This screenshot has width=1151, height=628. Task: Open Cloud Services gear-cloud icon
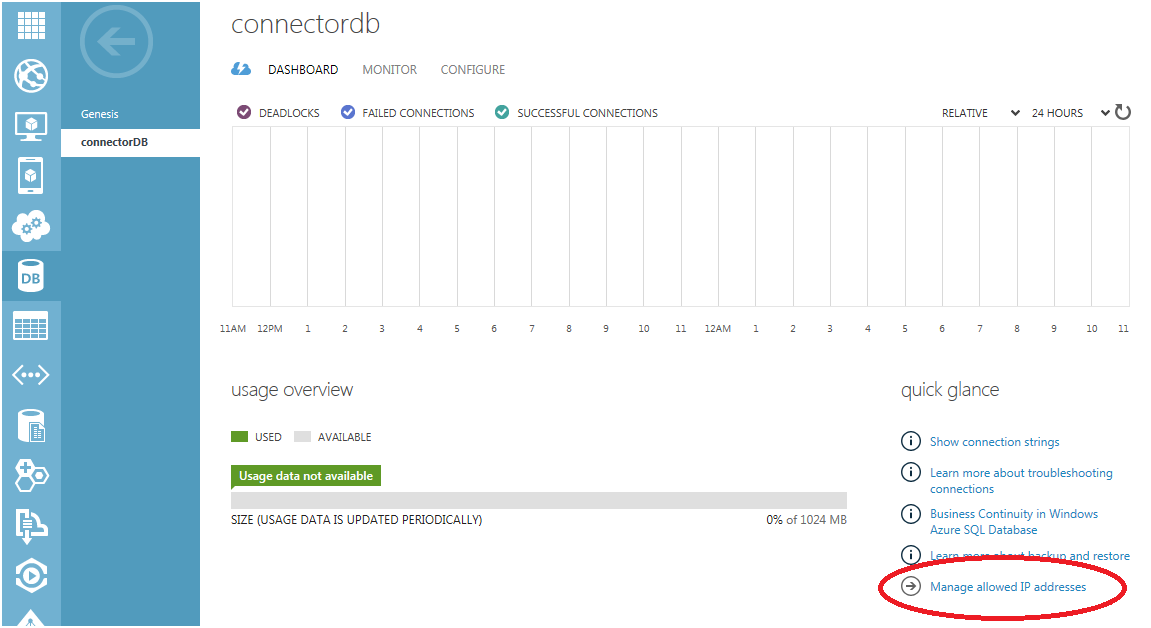[30, 226]
